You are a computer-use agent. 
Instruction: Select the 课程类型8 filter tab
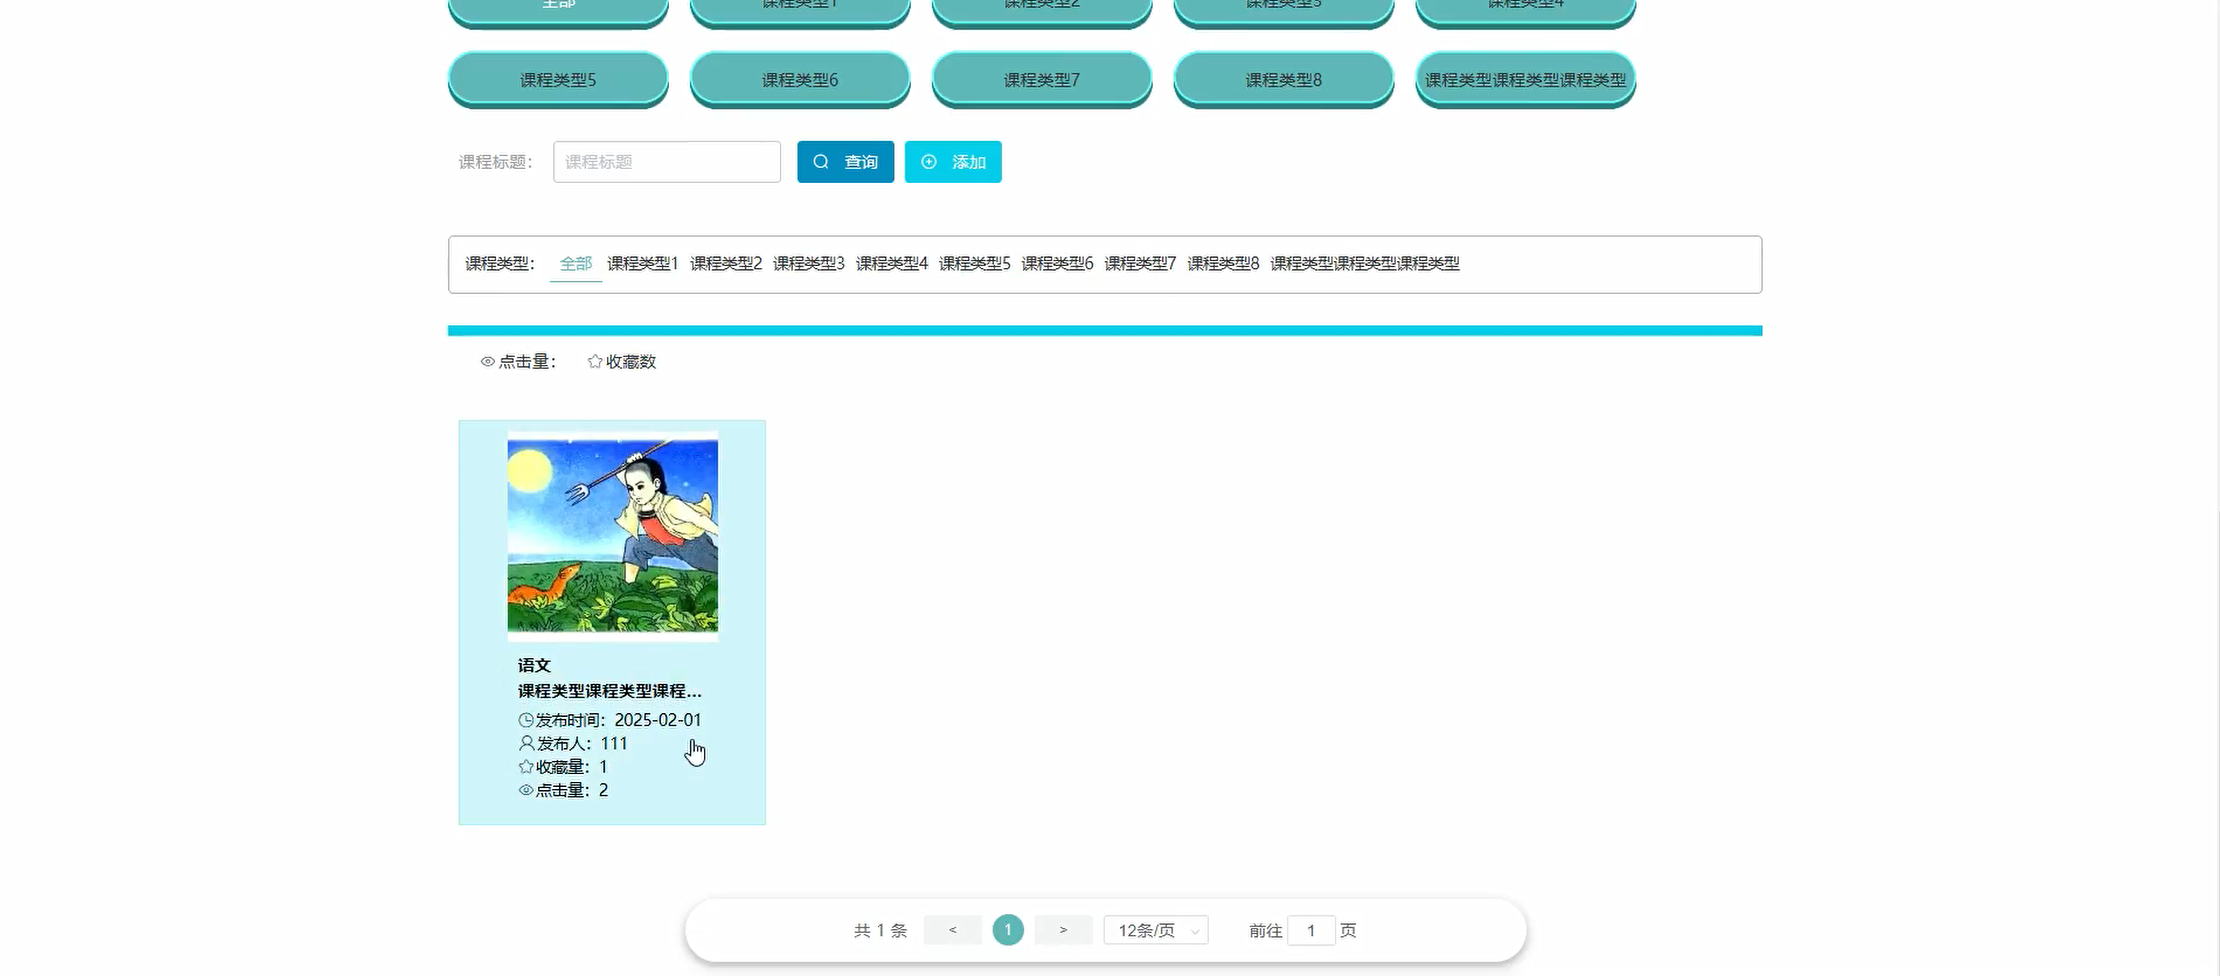(1222, 263)
